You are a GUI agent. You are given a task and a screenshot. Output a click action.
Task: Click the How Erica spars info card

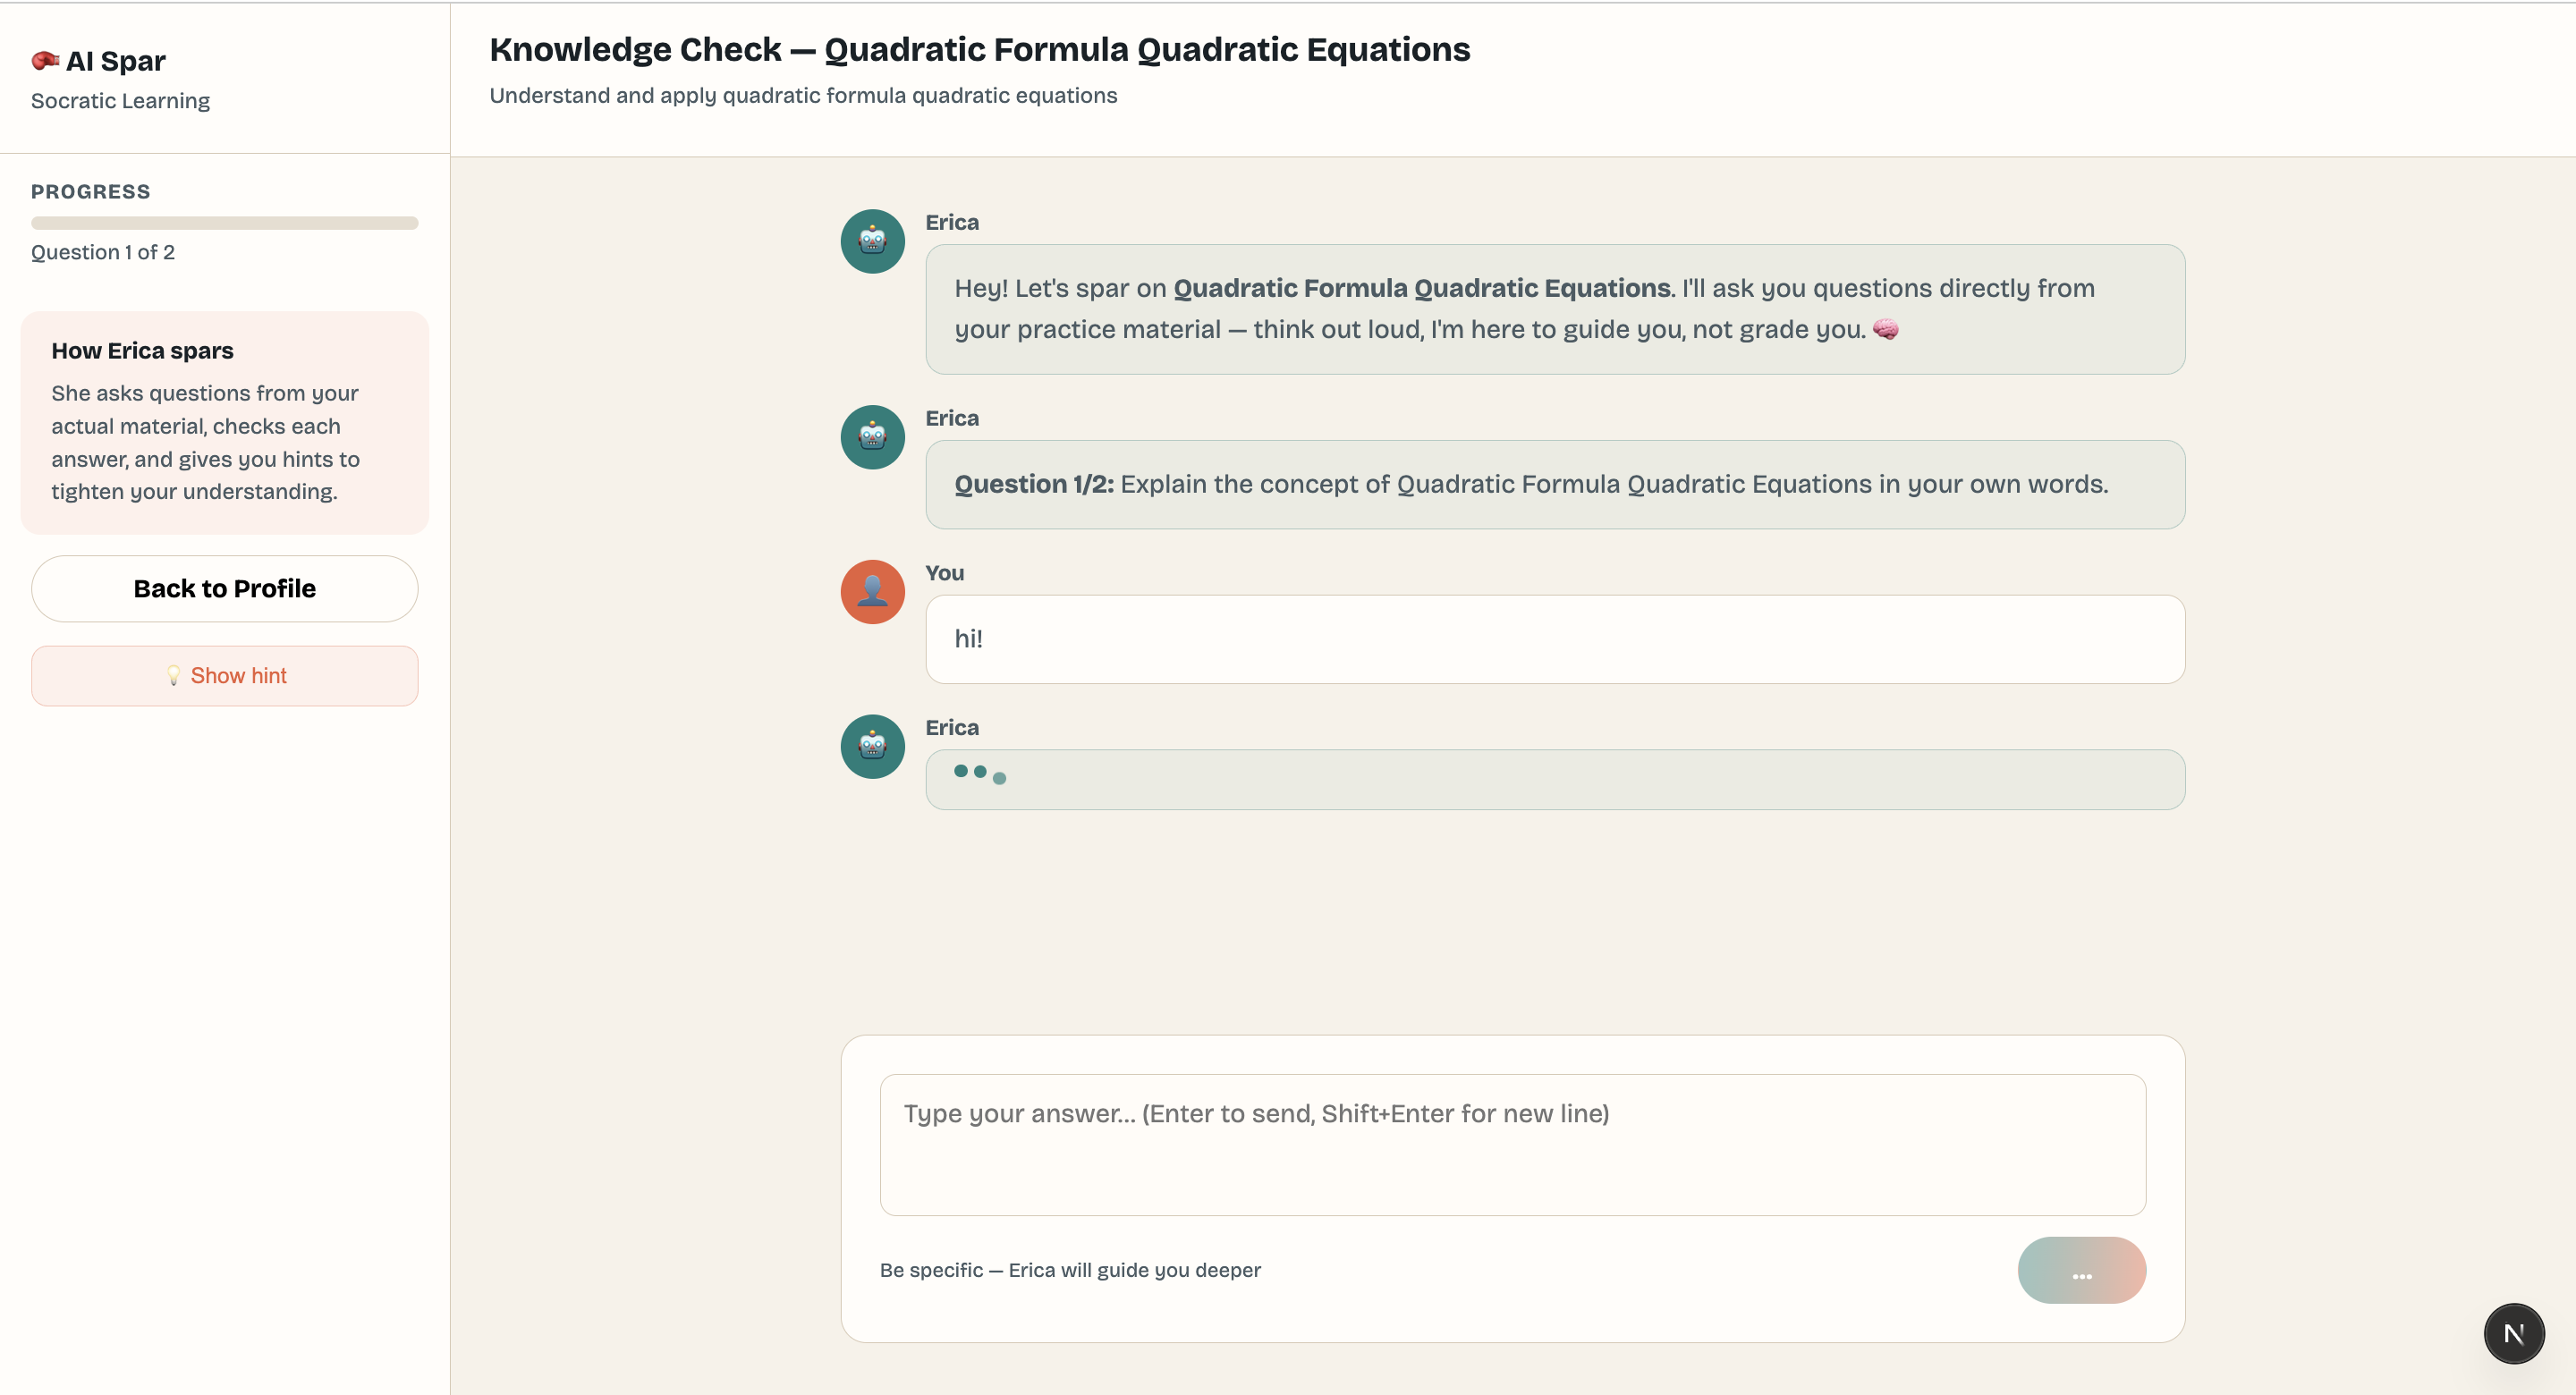click(224, 422)
